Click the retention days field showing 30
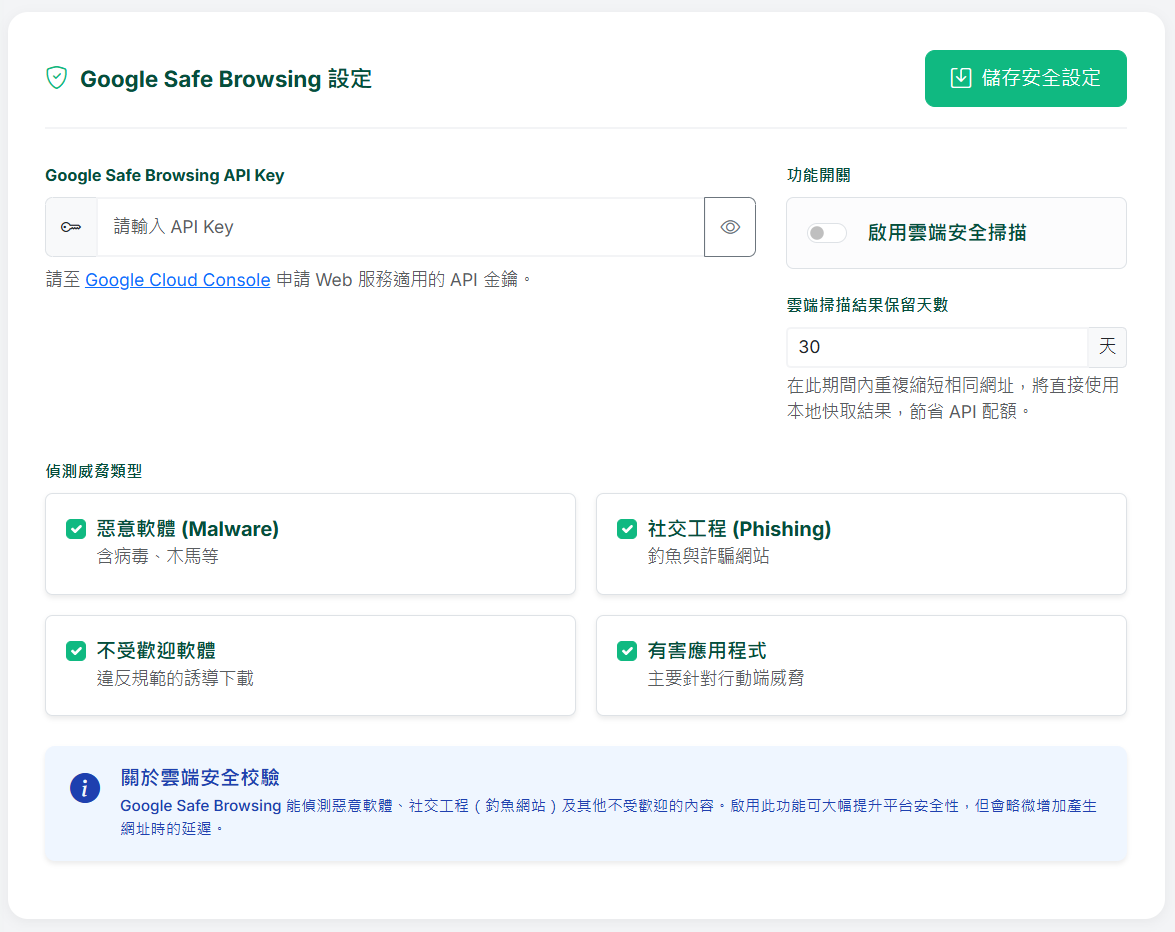1175x932 pixels. [937, 347]
